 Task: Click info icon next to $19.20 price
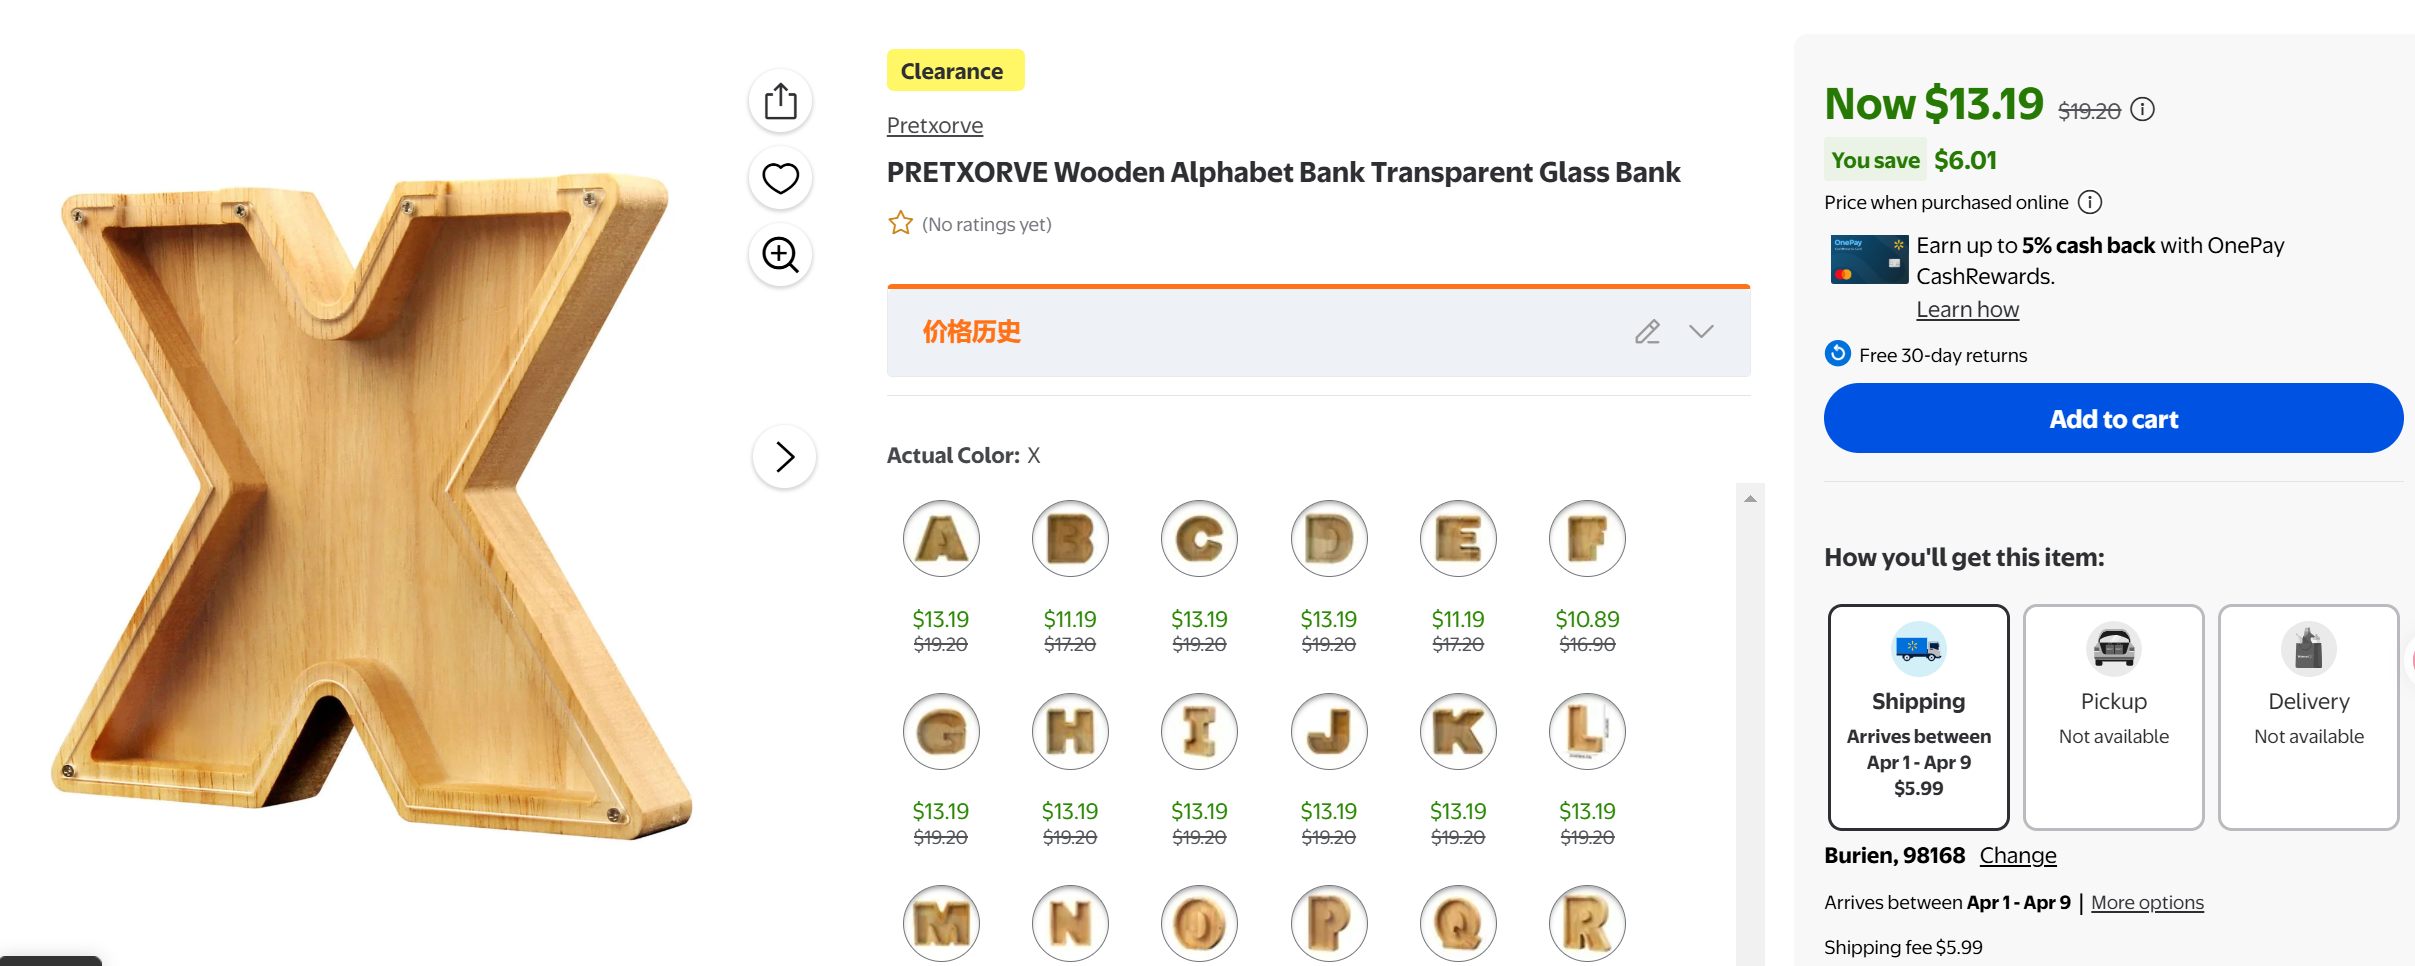(x=2142, y=109)
